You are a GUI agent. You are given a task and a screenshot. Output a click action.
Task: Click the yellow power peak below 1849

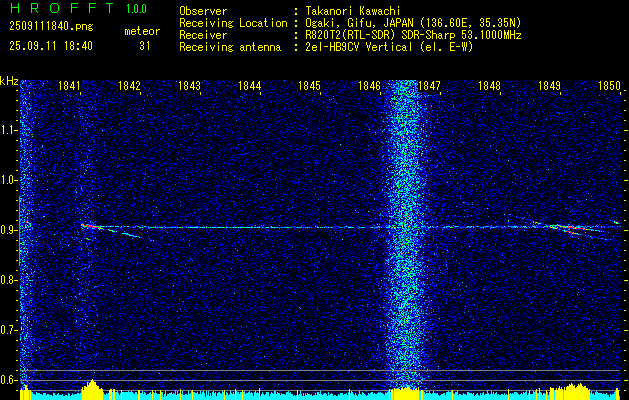578,391
